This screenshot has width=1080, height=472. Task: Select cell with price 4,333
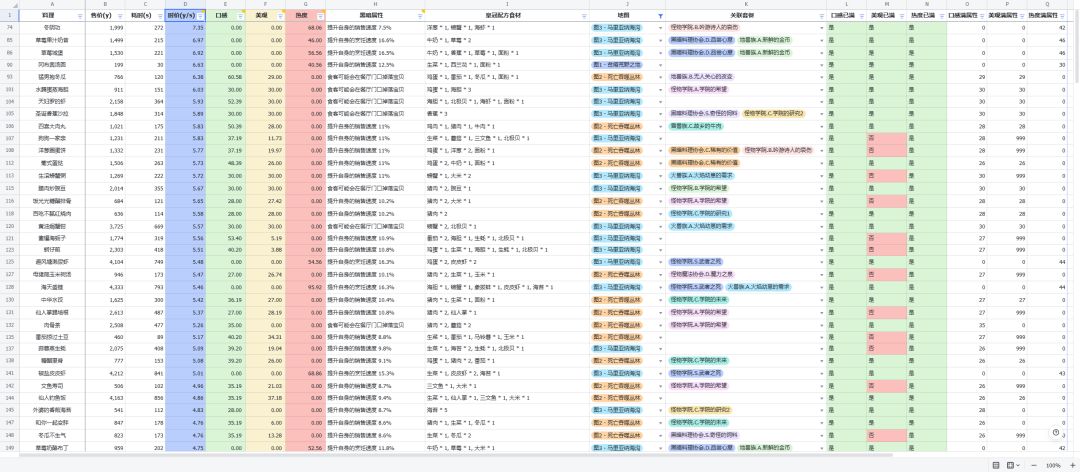click(x=105, y=287)
